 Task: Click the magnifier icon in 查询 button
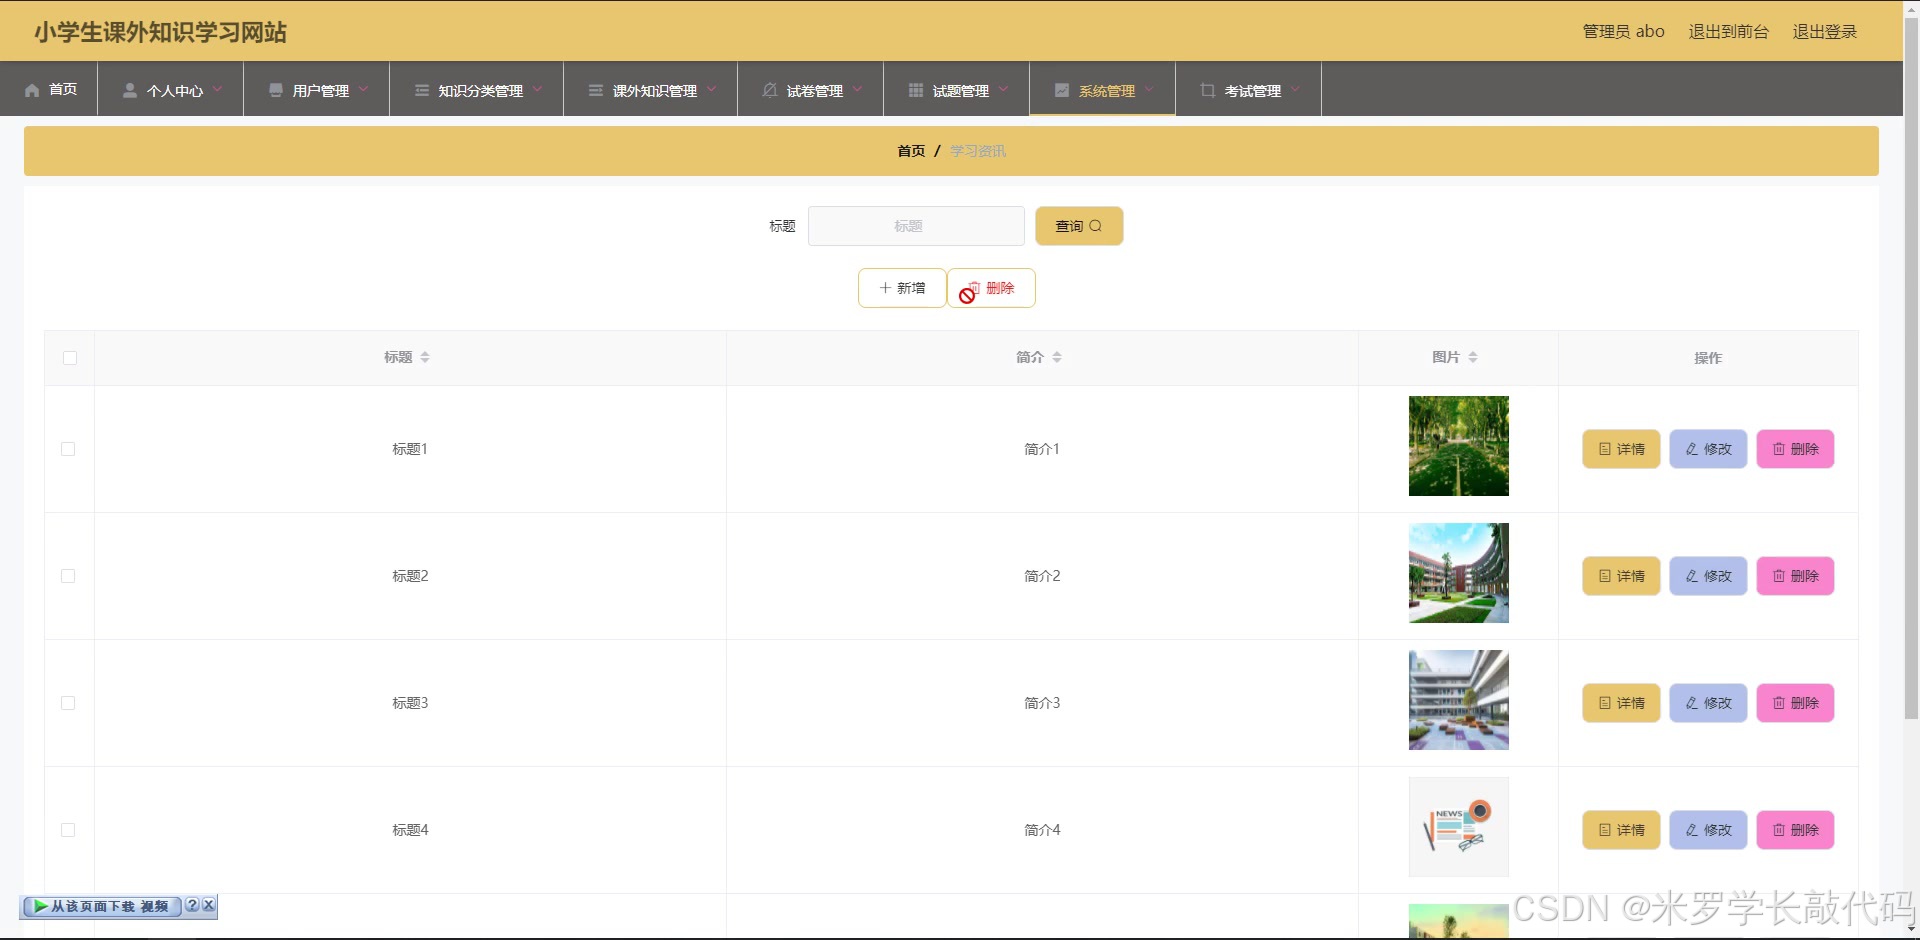point(1096,226)
